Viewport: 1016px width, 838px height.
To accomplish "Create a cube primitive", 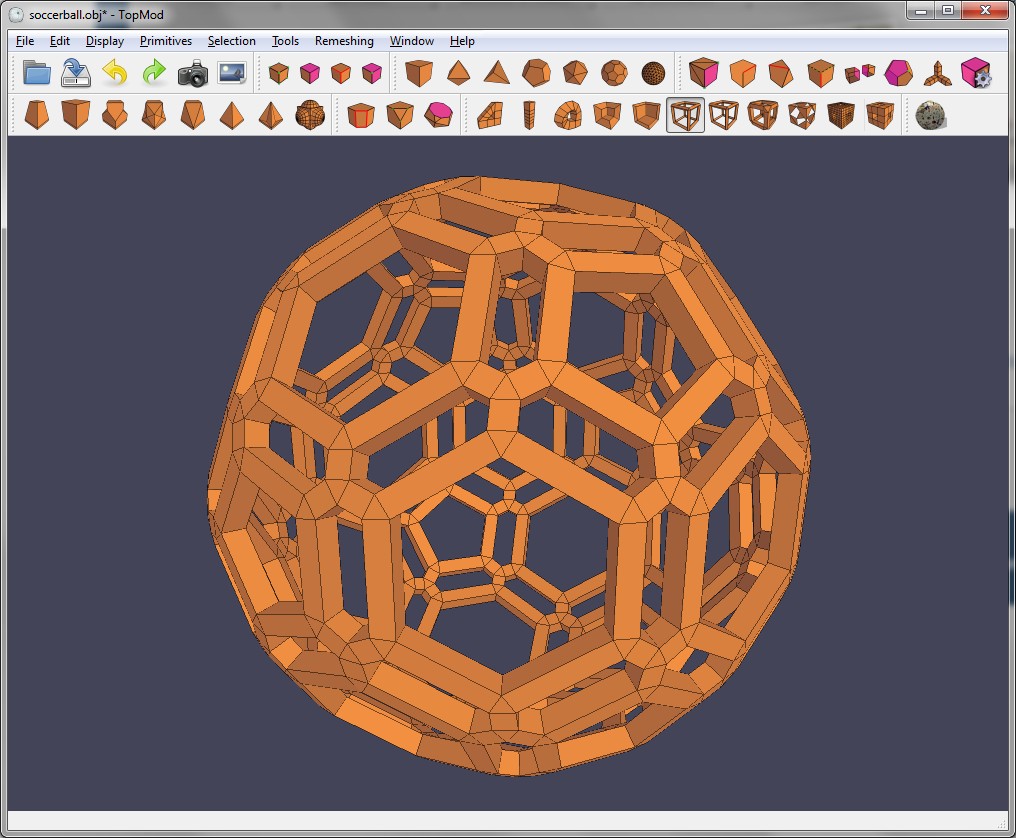I will click(419, 73).
